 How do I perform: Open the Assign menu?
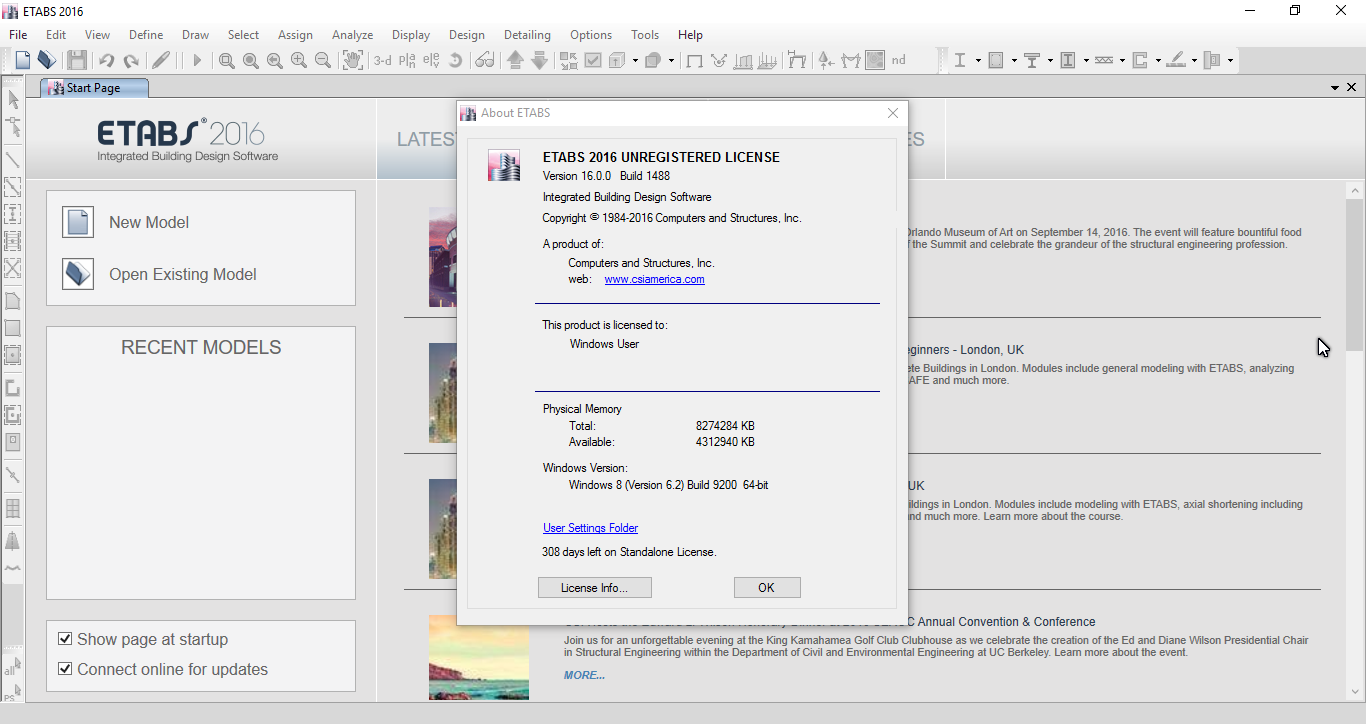[x=295, y=35]
